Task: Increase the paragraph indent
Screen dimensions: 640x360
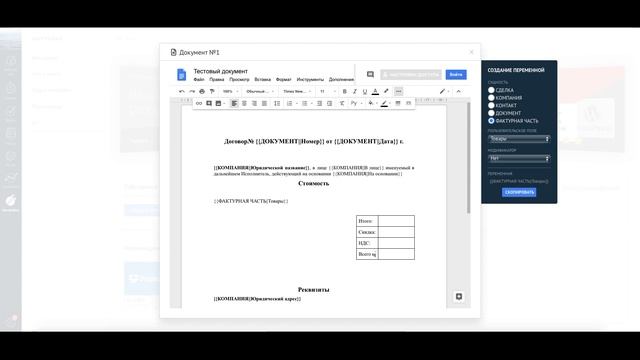Action: click(x=329, y=103)
